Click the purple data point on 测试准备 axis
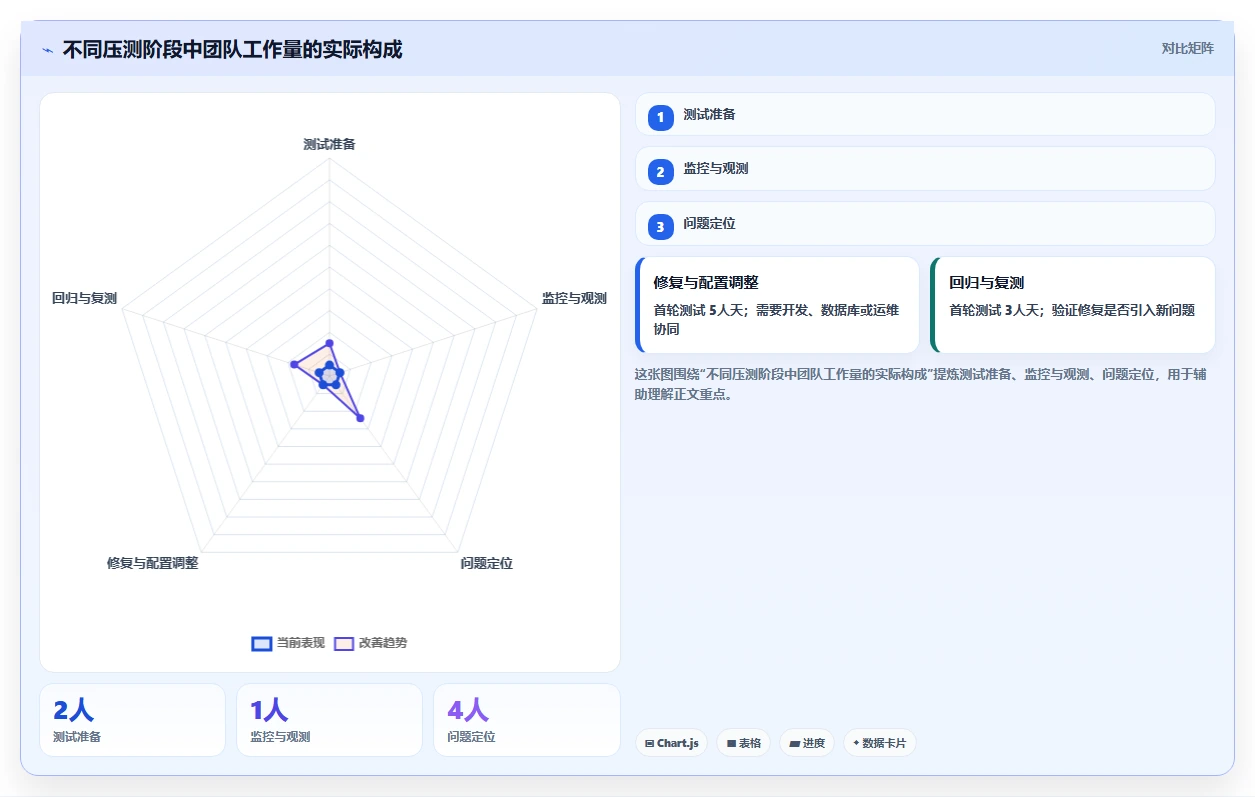 tap(329, 343)
